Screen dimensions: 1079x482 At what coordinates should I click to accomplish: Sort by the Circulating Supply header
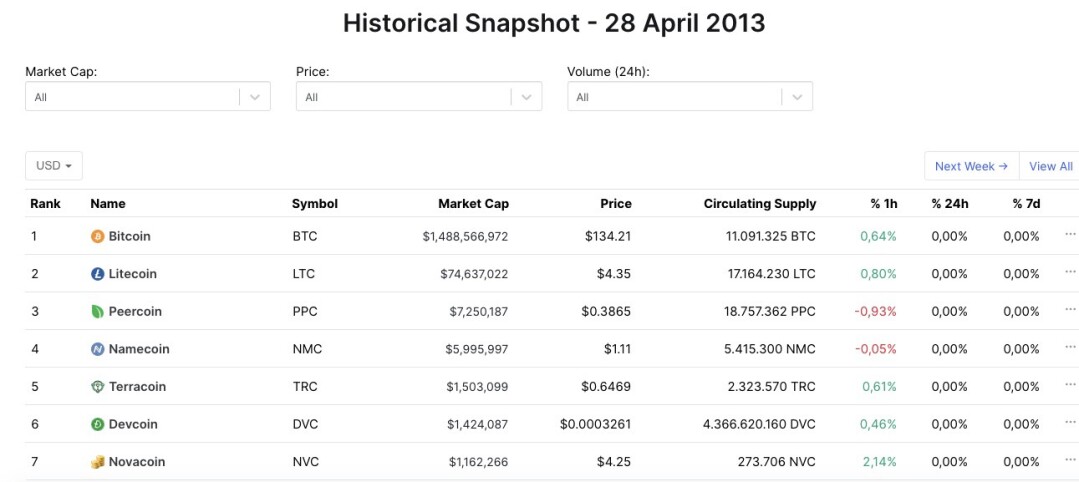pos(760,204)
